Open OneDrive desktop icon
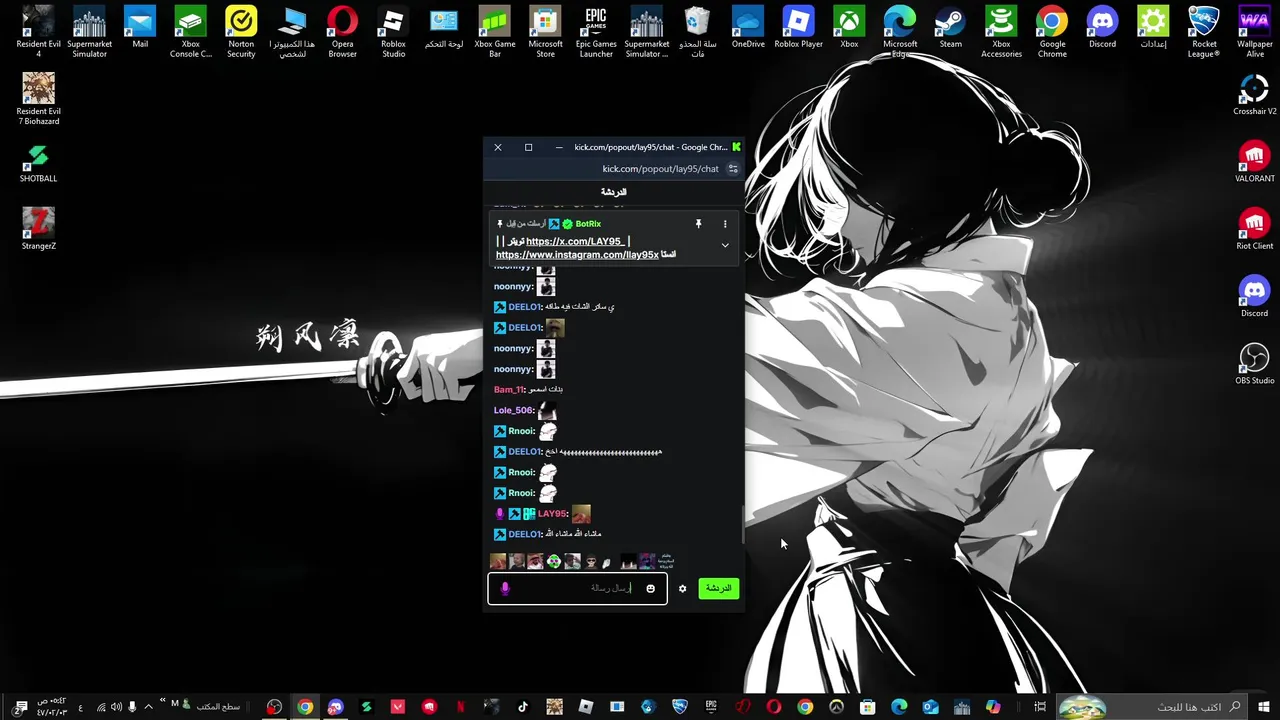The height and width of the screenshot is (720, 1280). [748, 27]
